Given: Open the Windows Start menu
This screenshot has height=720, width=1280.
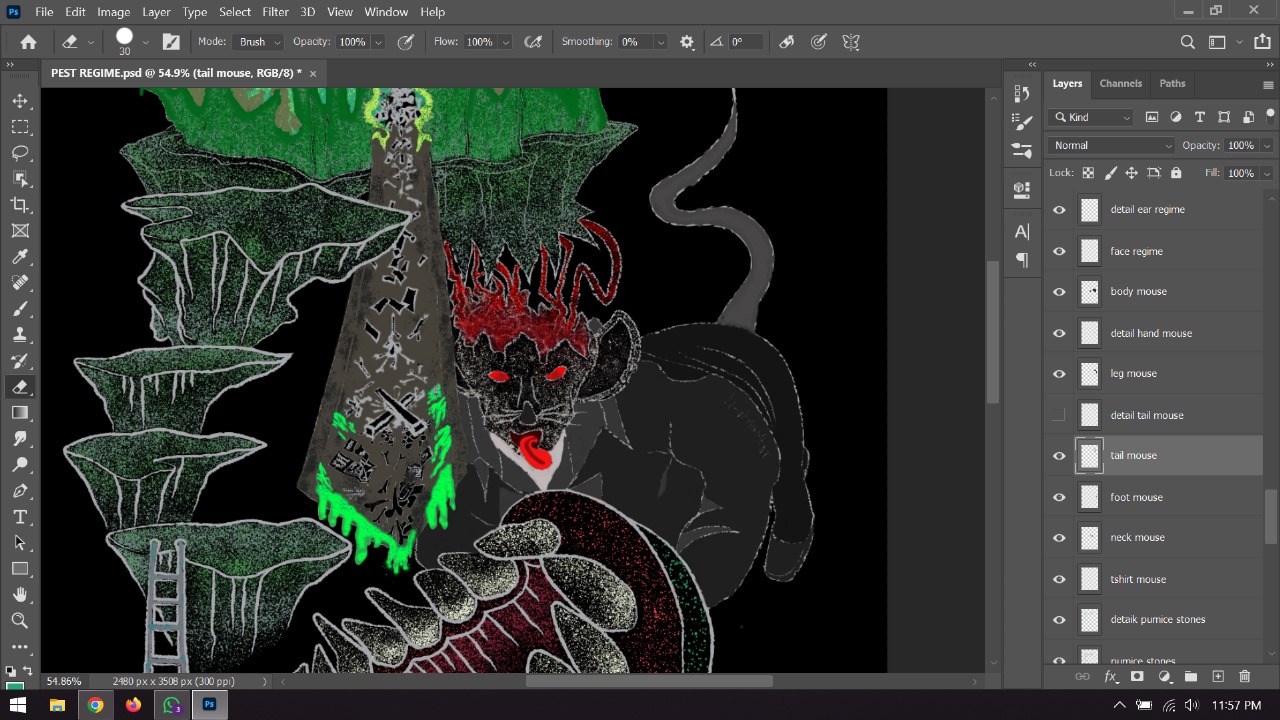Looking at the screenshot, I should pos(18,705).
